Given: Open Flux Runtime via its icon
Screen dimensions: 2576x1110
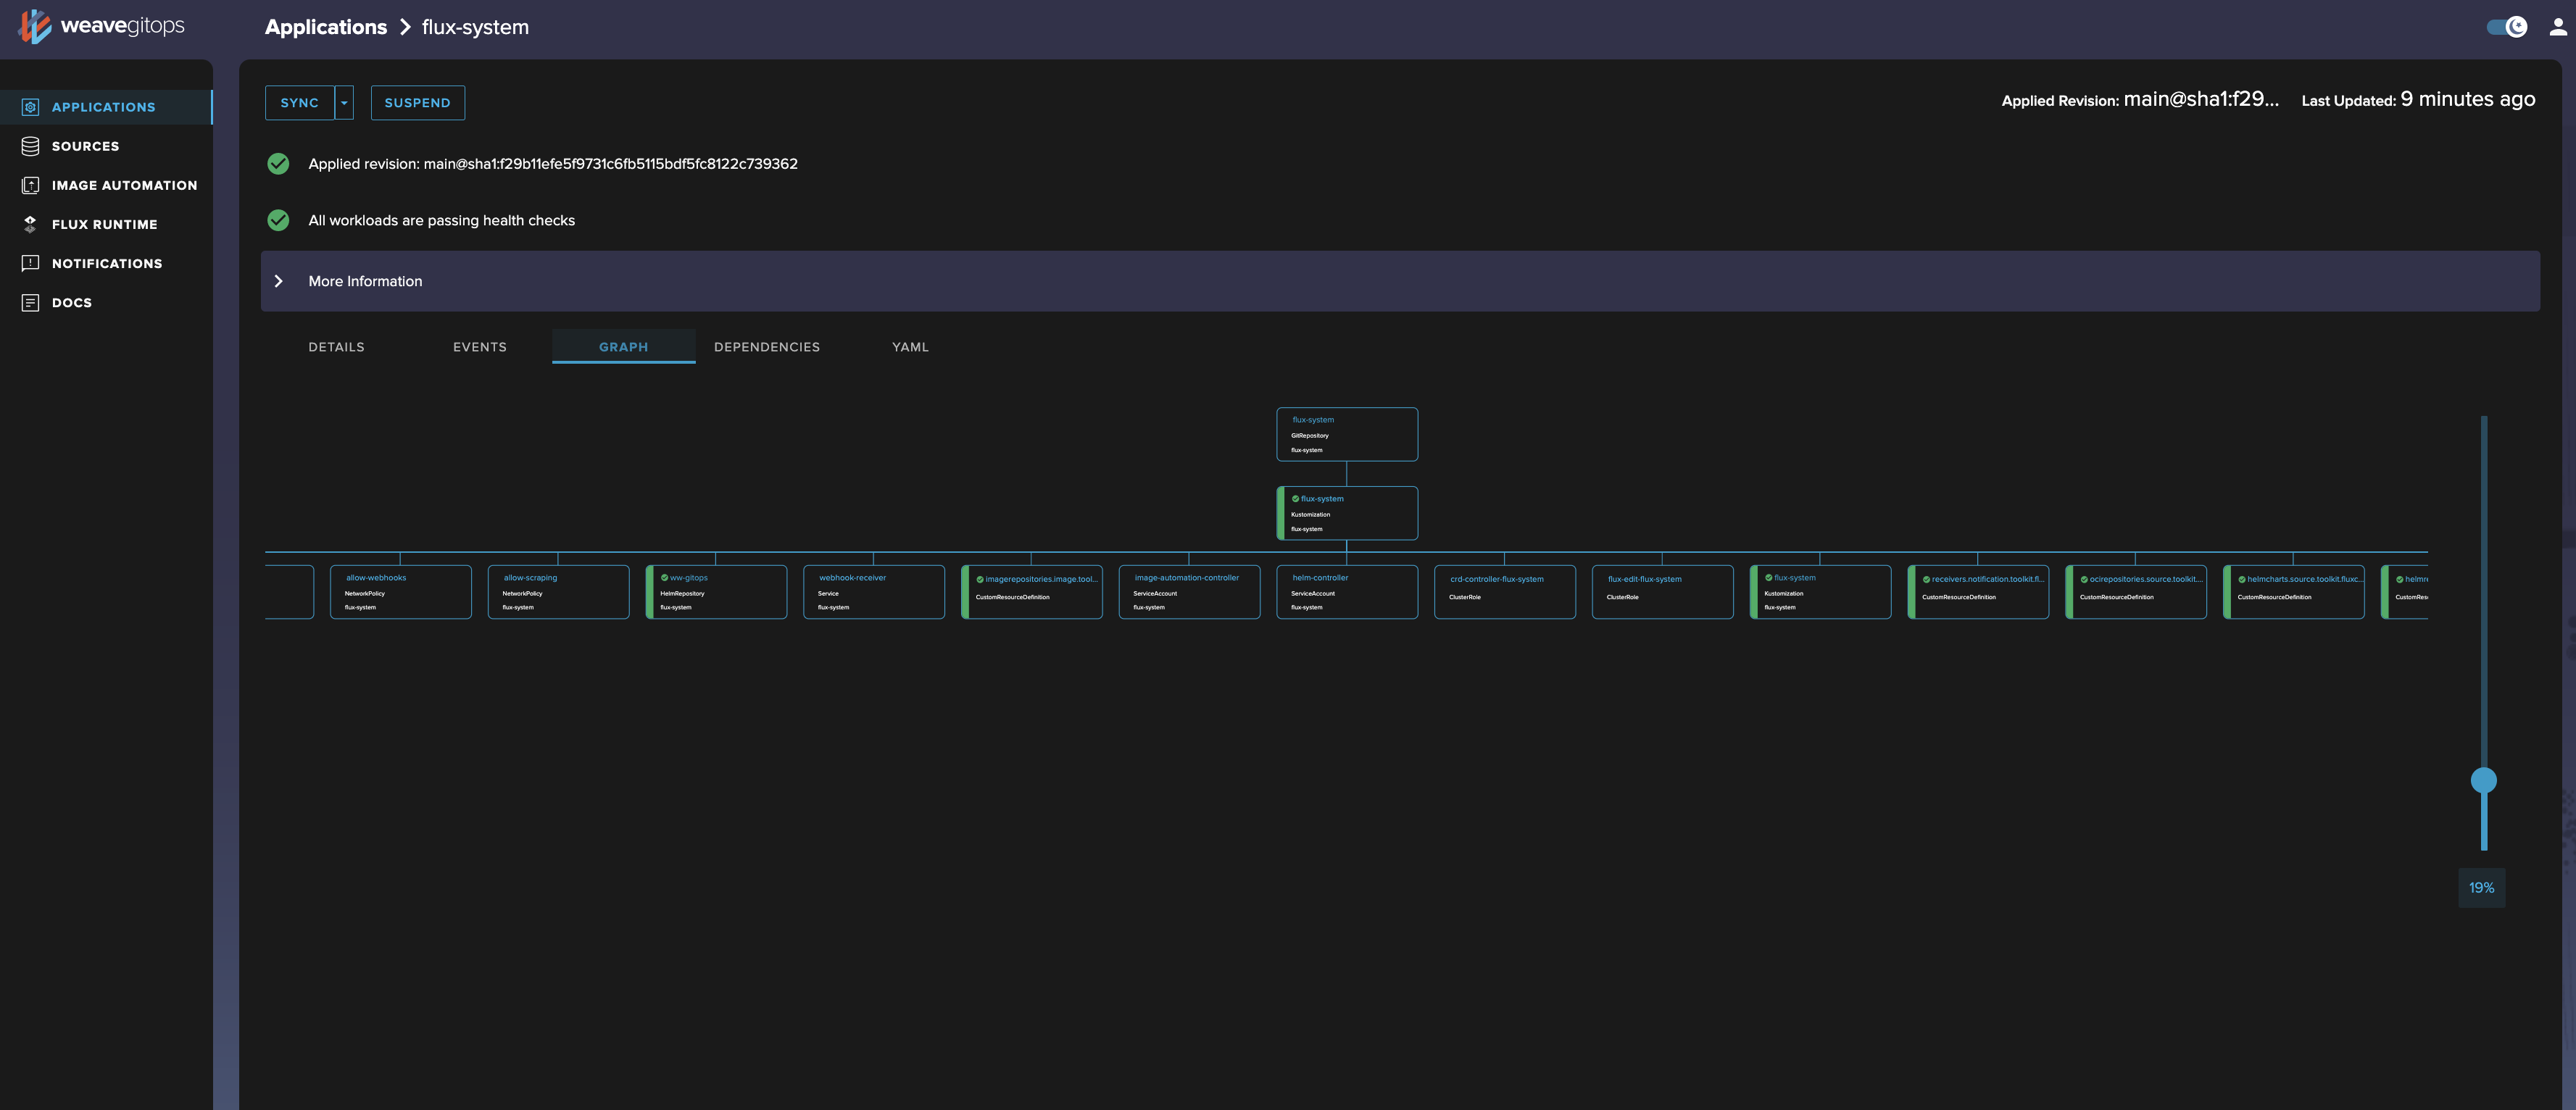Looking at the screenshot, I should point(30,224).
